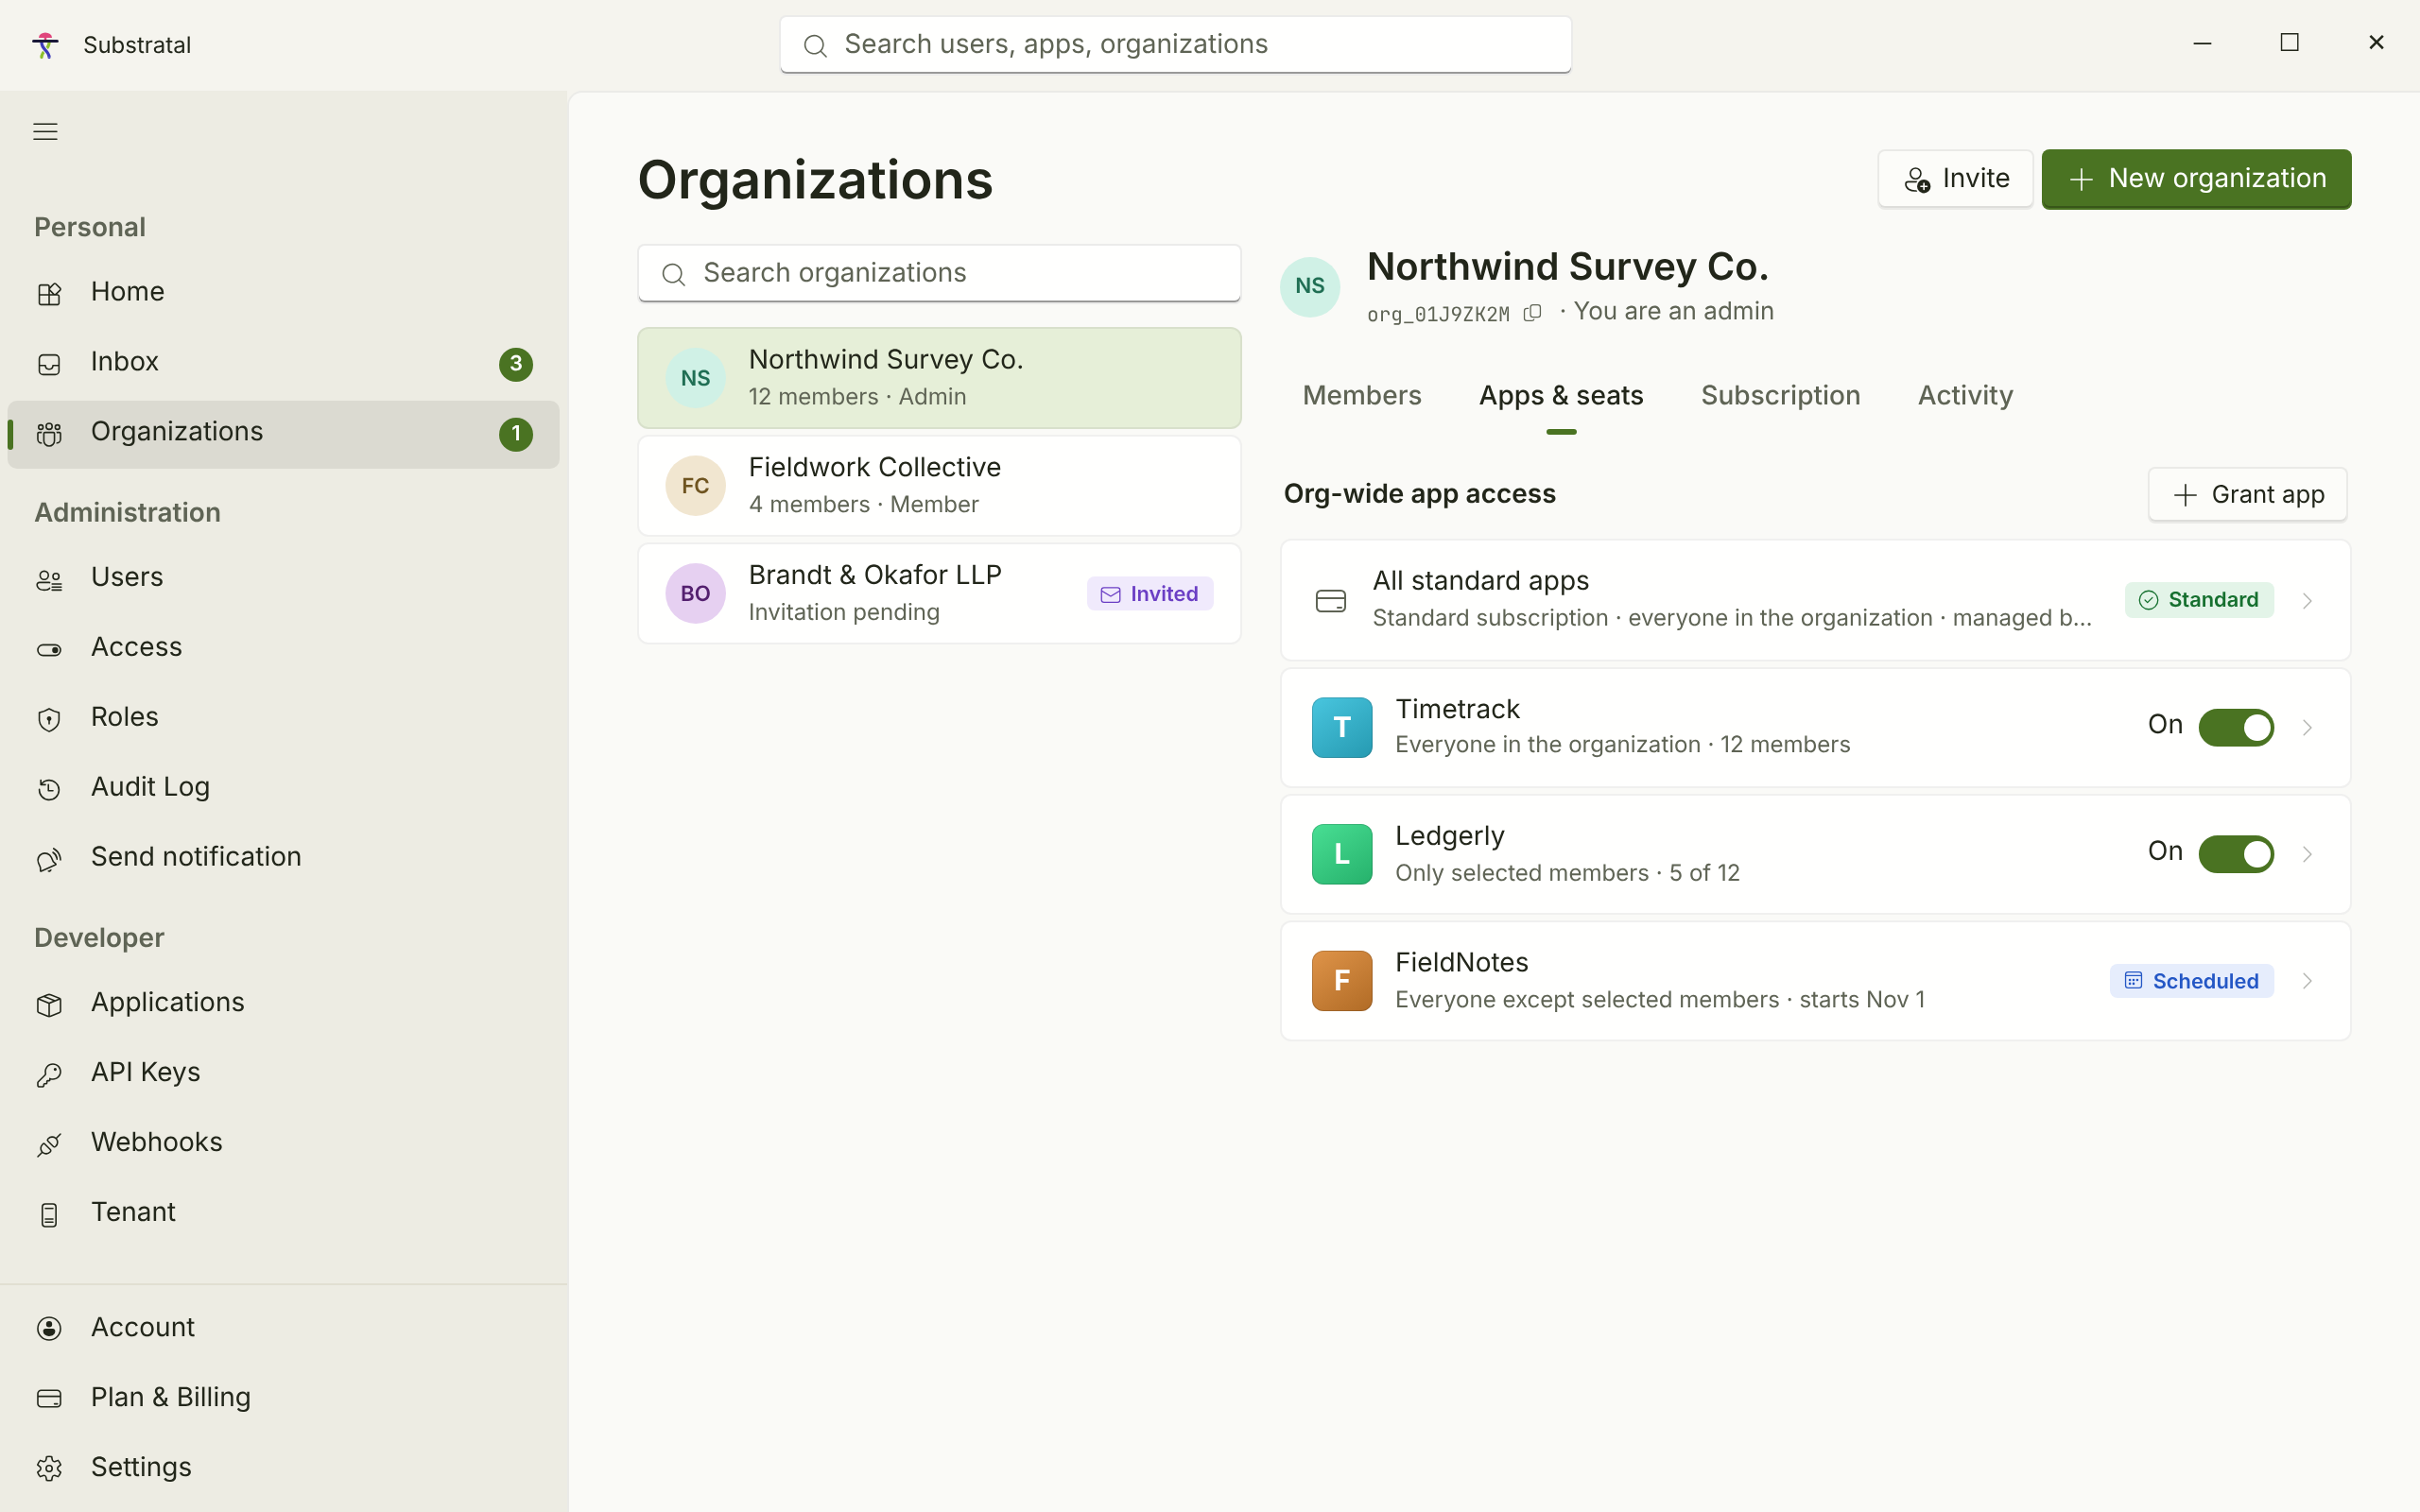Viewport: 2420px width, 1512px height.
Task: Click the Grant app button
Action: tap(2247, 495)
